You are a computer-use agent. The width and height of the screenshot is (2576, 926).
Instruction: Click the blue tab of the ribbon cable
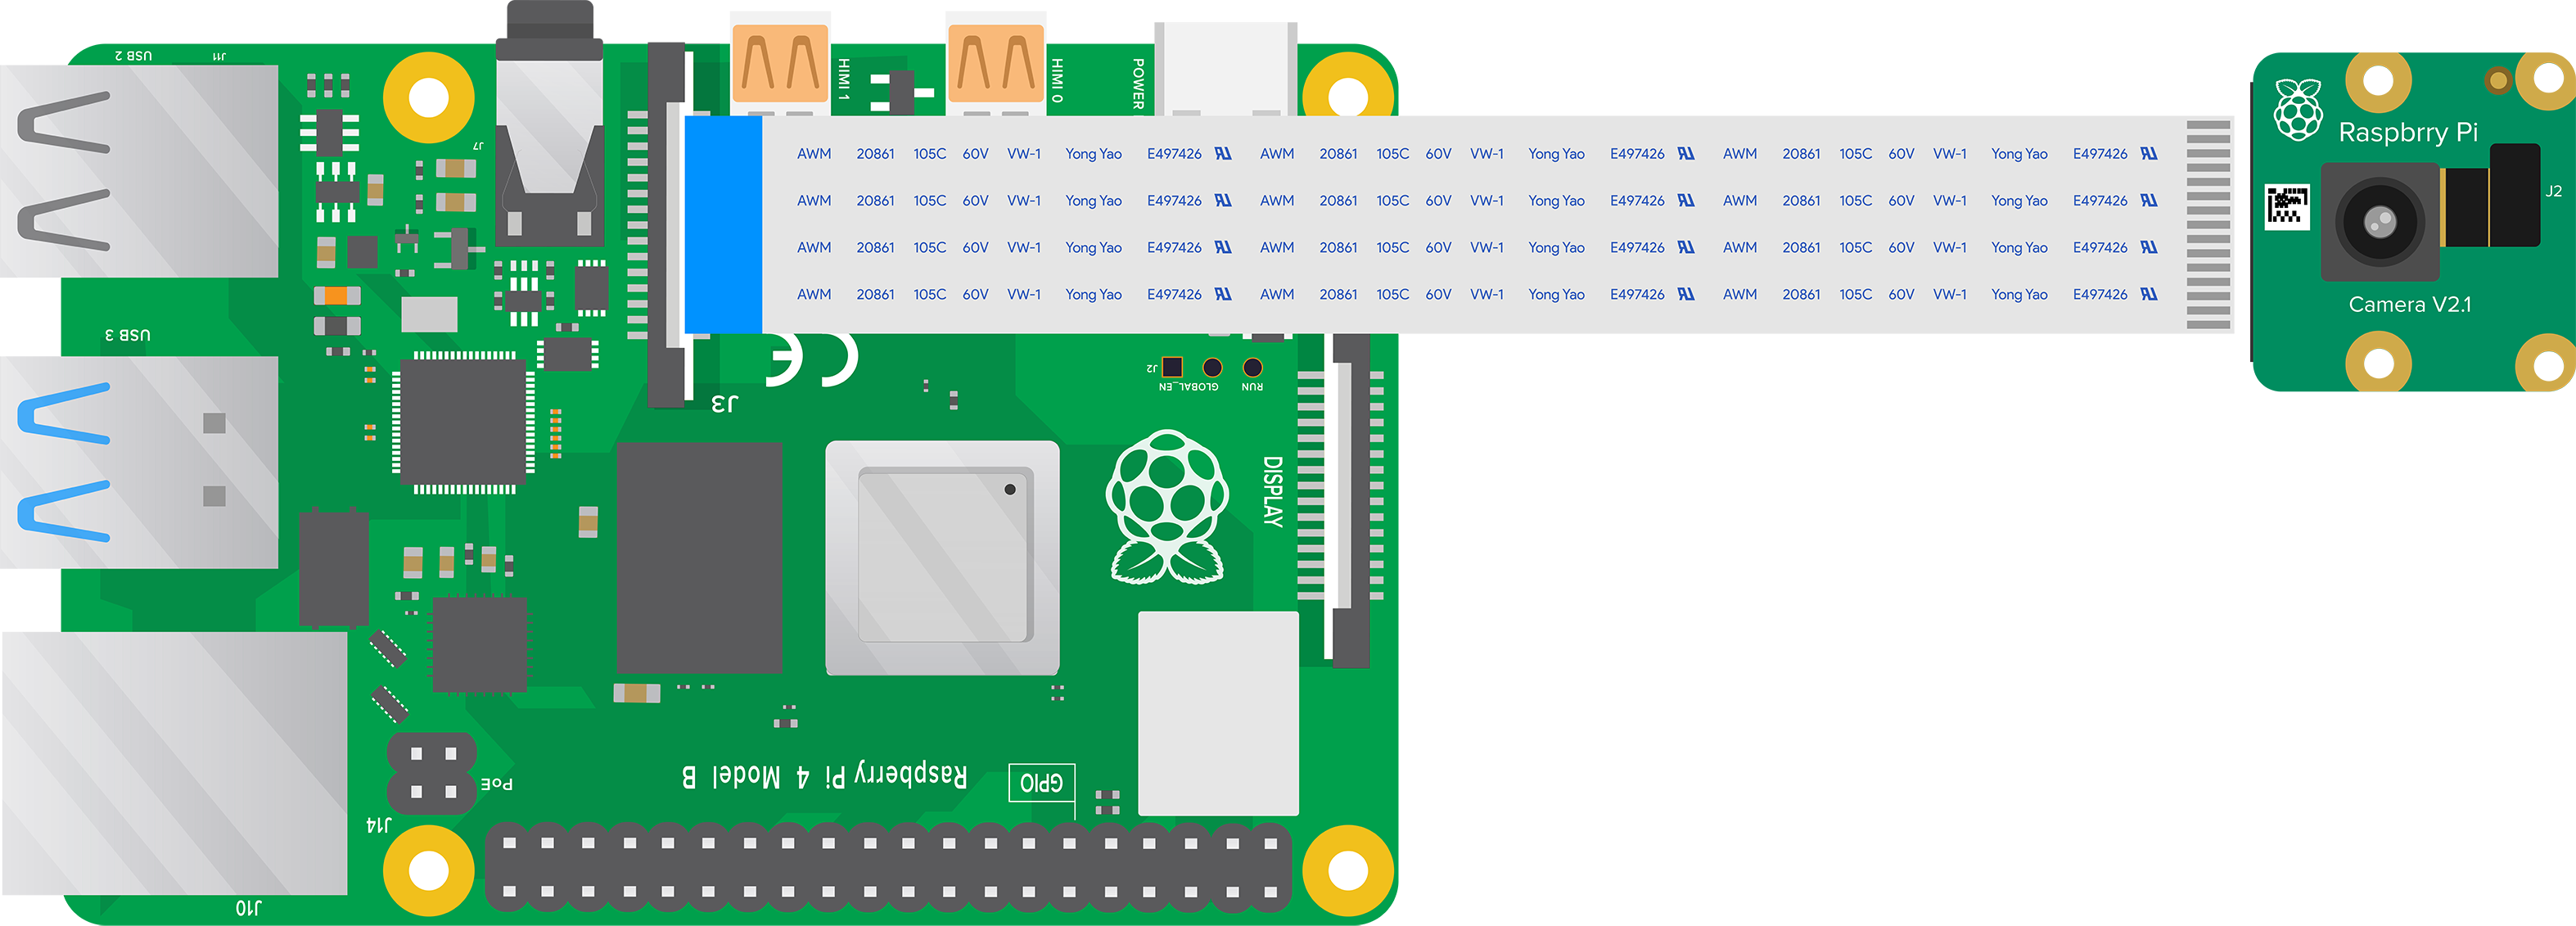(723, 224)
